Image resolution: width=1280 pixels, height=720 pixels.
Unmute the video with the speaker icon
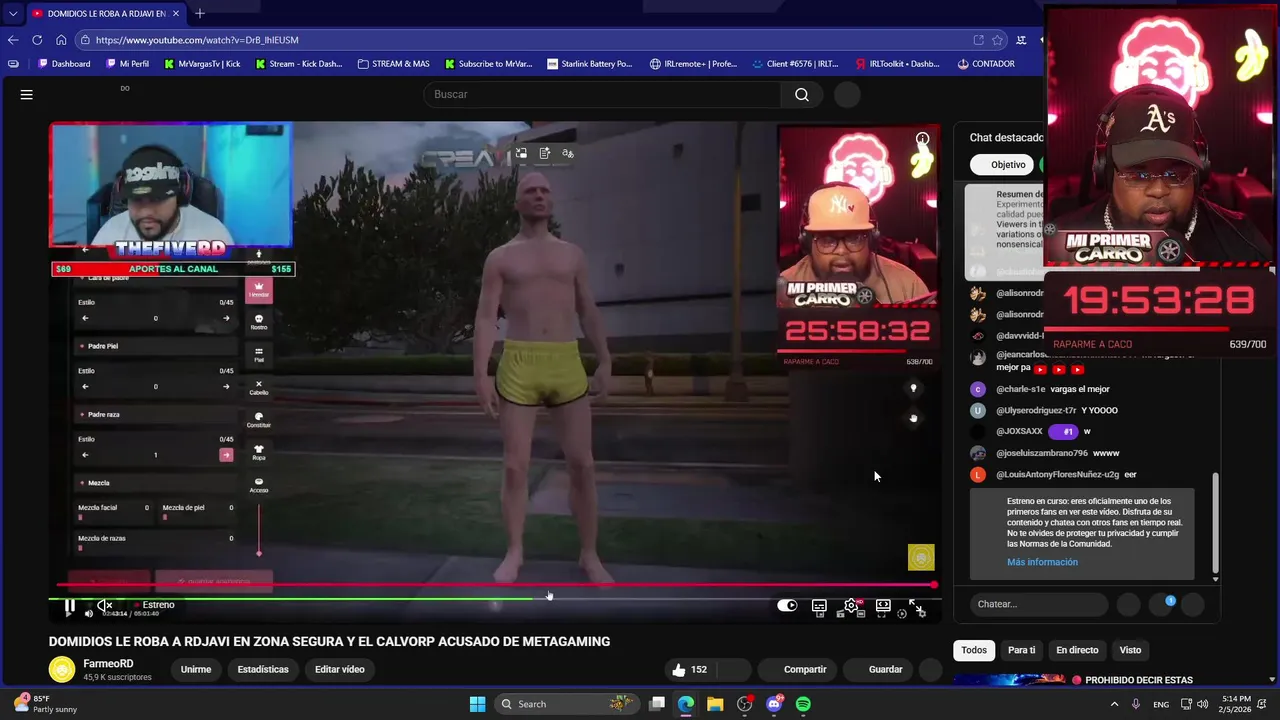(x=104, y=605)
